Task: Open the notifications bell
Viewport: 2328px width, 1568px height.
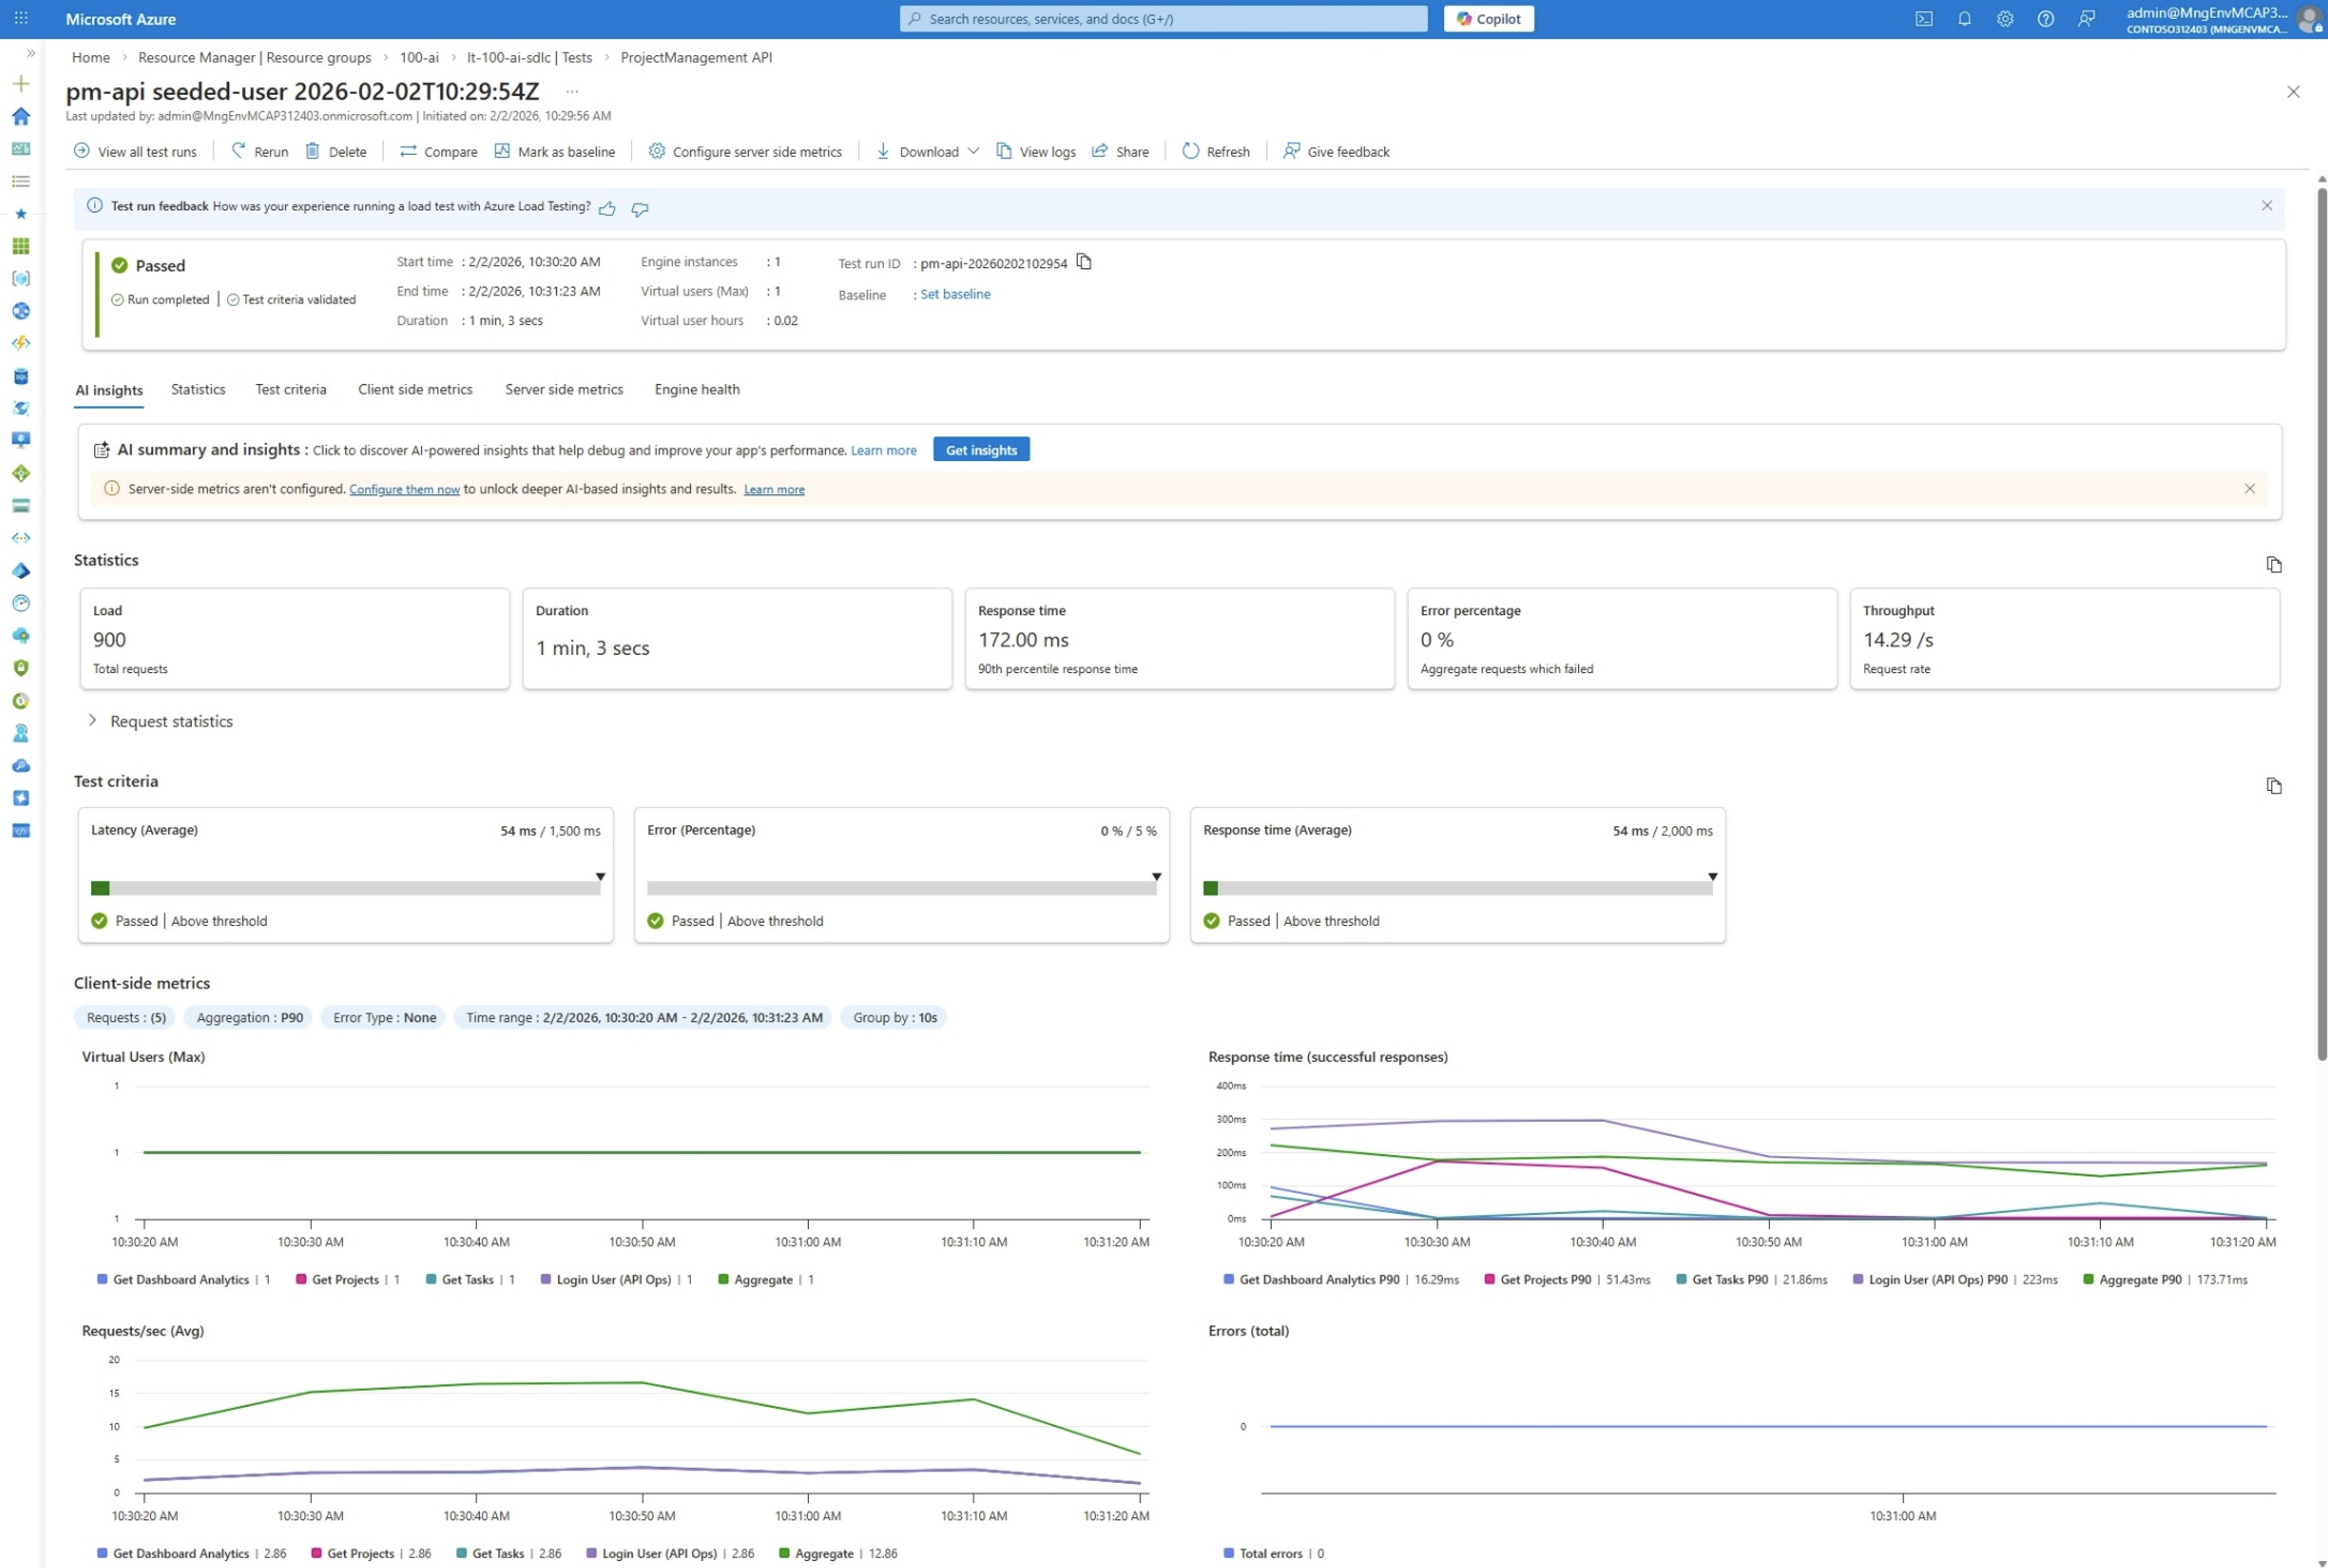Action: click(1964, 18)
